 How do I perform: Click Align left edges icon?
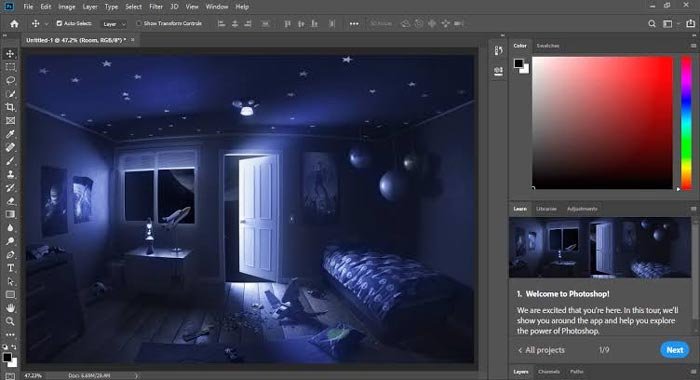point(221,24)
